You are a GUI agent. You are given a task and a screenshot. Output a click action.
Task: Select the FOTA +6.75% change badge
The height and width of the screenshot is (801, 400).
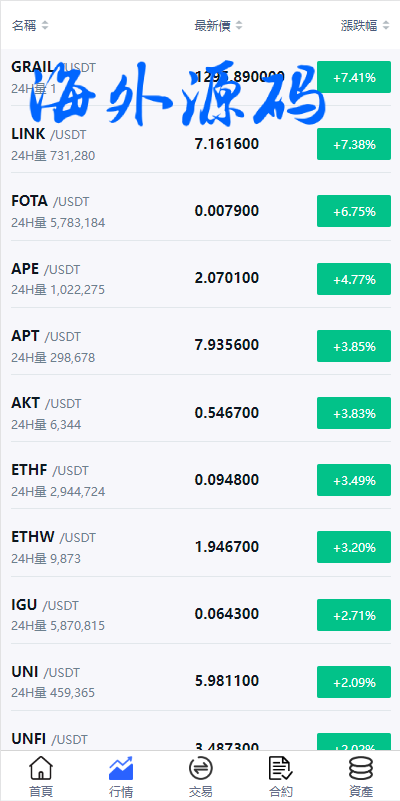[x=354, y=211]
